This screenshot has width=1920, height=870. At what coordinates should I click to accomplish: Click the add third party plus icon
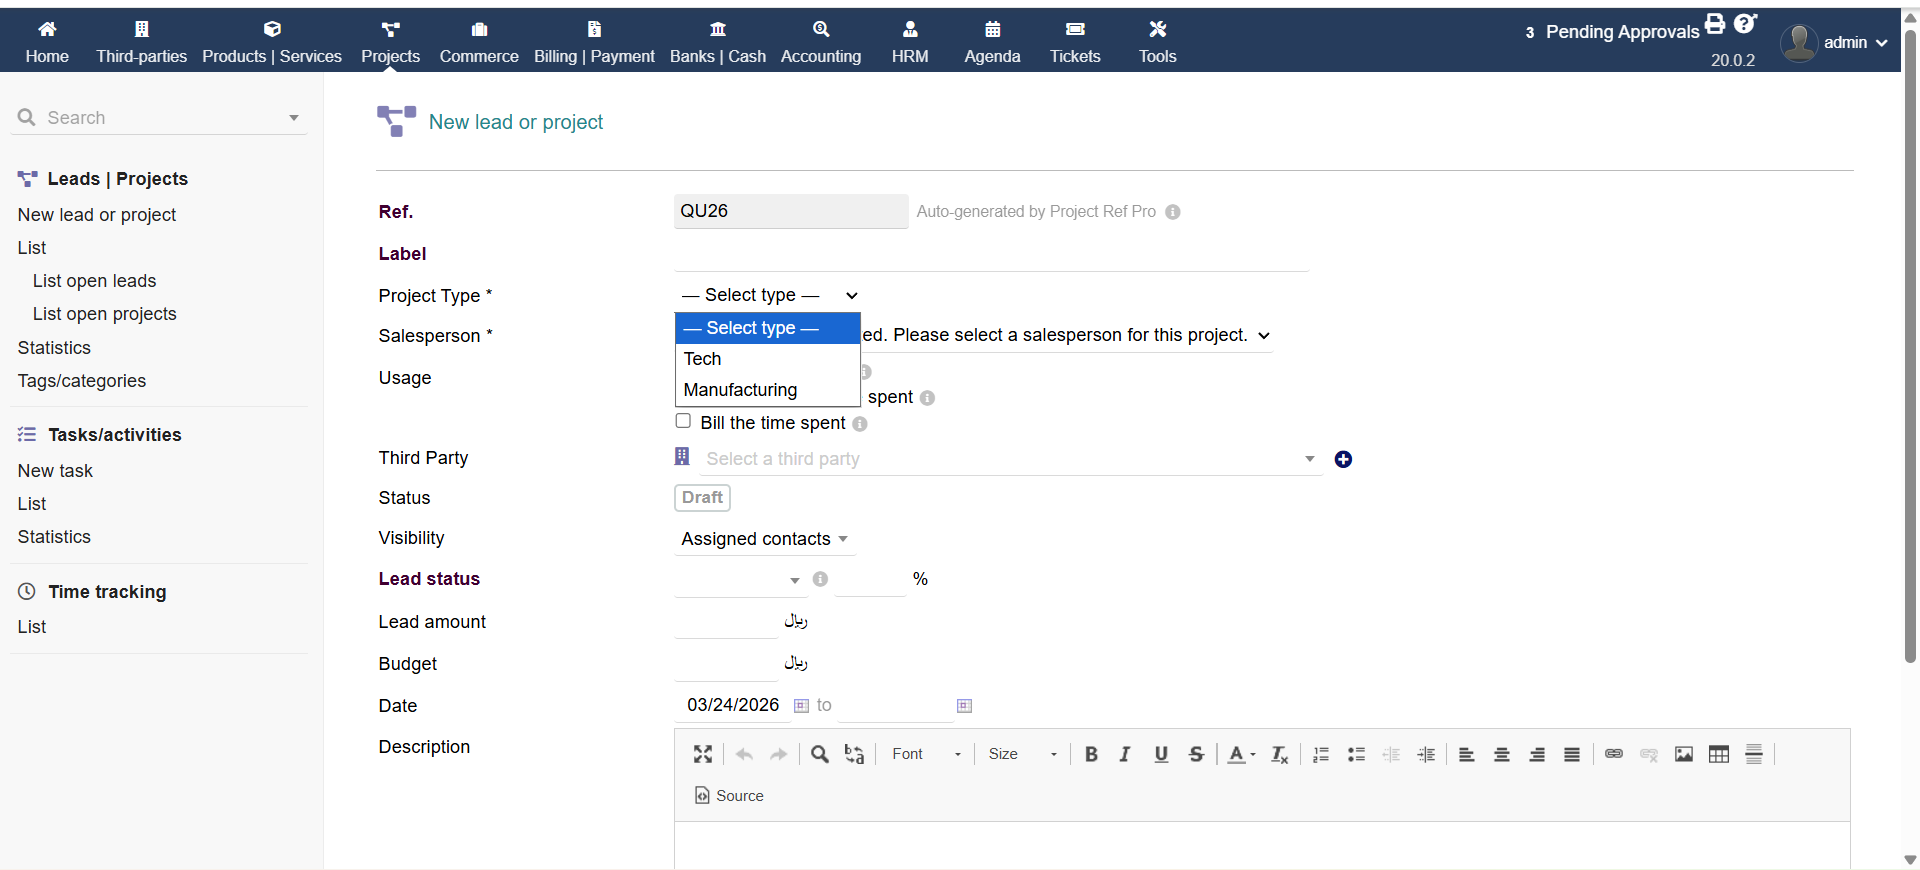(x=1343, y=459)
